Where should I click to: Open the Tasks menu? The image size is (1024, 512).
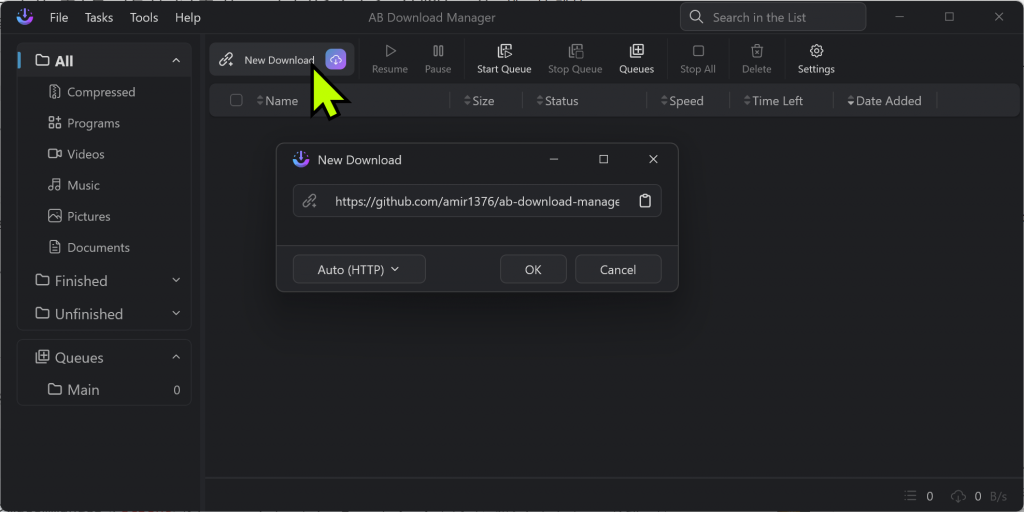99,18
